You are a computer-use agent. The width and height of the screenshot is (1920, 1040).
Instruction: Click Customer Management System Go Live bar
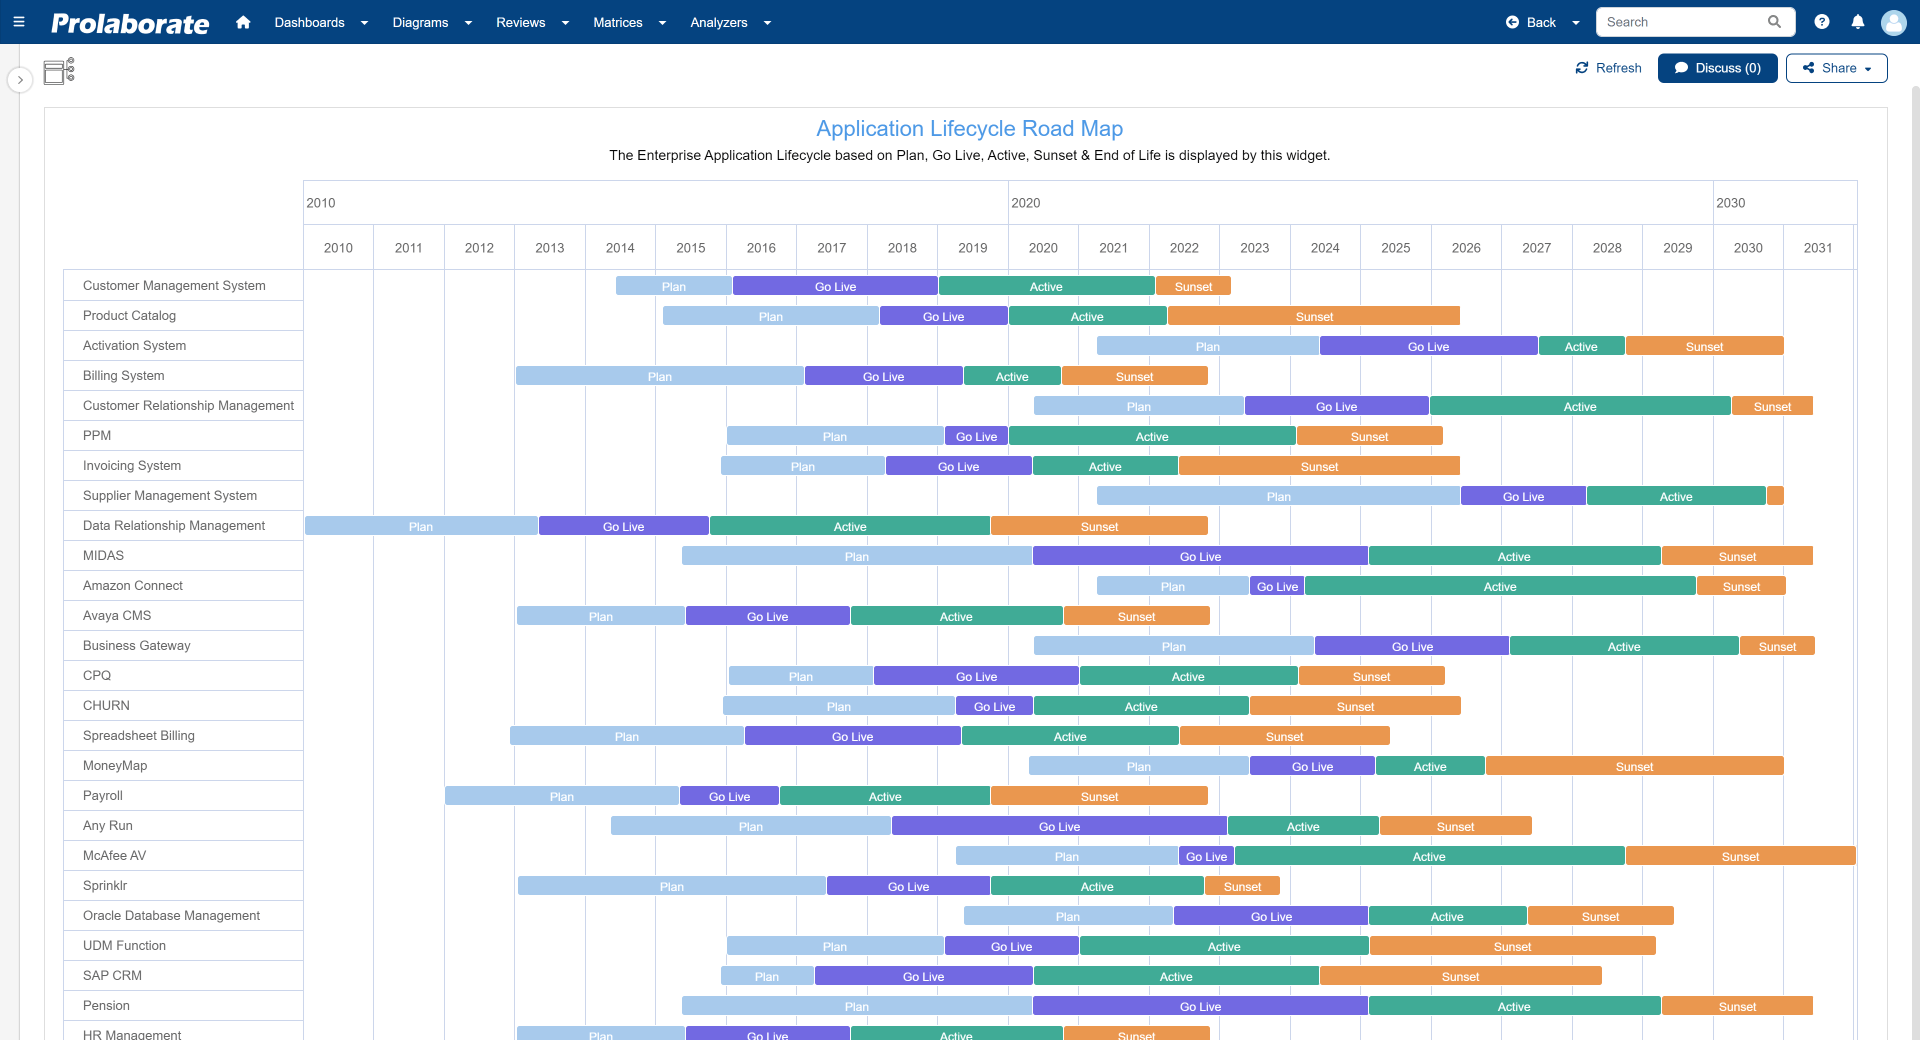point(835,286)
